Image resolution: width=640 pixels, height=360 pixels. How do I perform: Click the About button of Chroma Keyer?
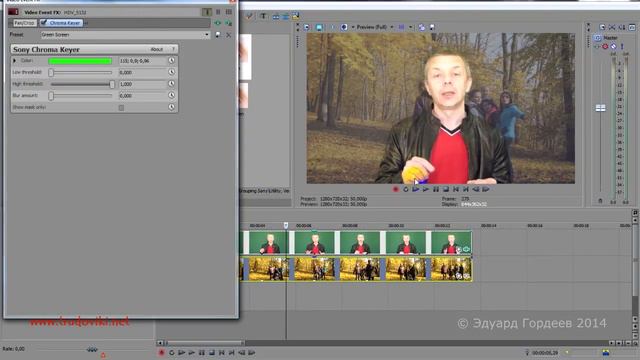coord(157,49)
